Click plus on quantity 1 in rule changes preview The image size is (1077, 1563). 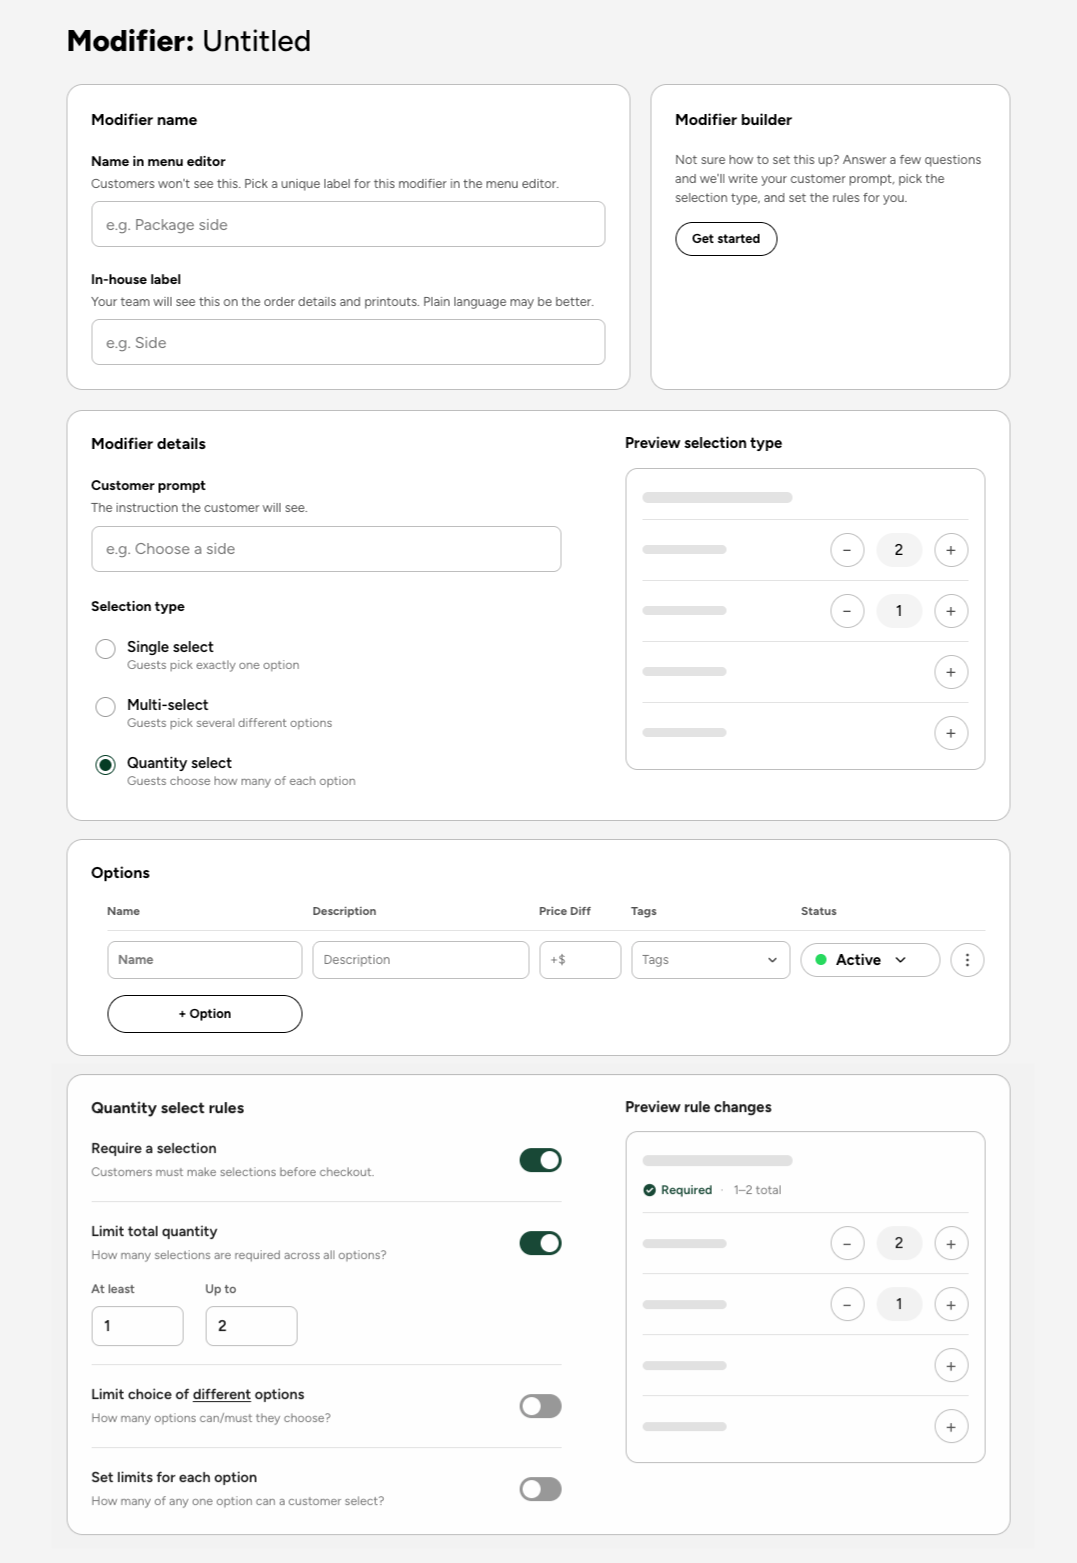[951, 1305]
